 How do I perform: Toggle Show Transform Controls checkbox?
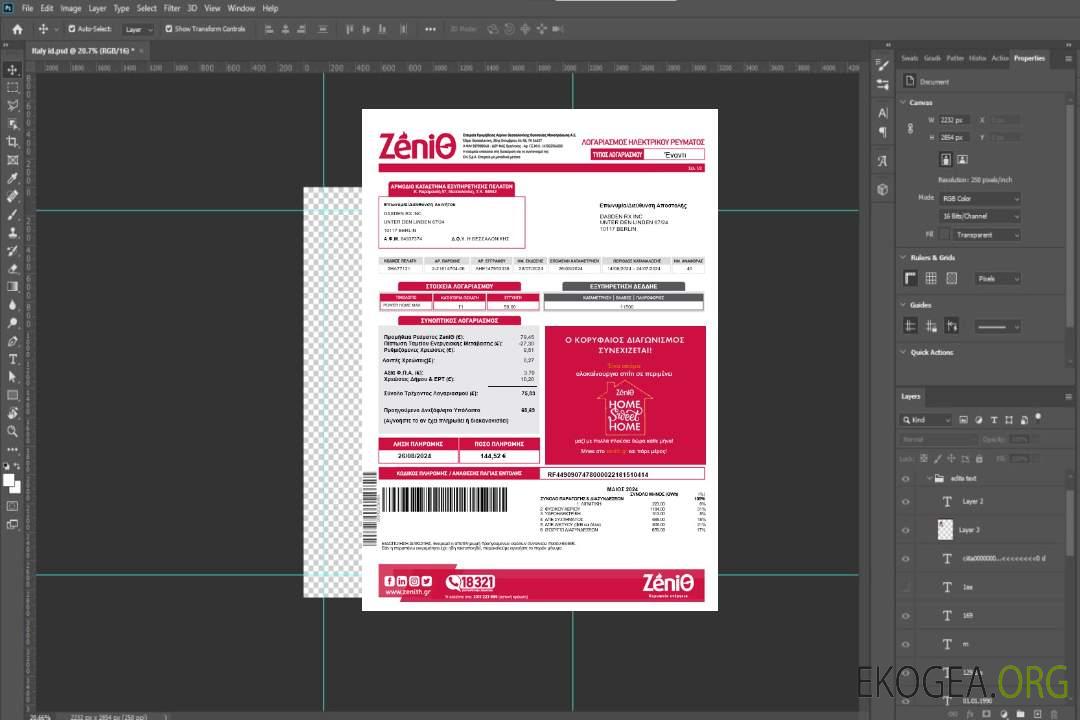169,29
